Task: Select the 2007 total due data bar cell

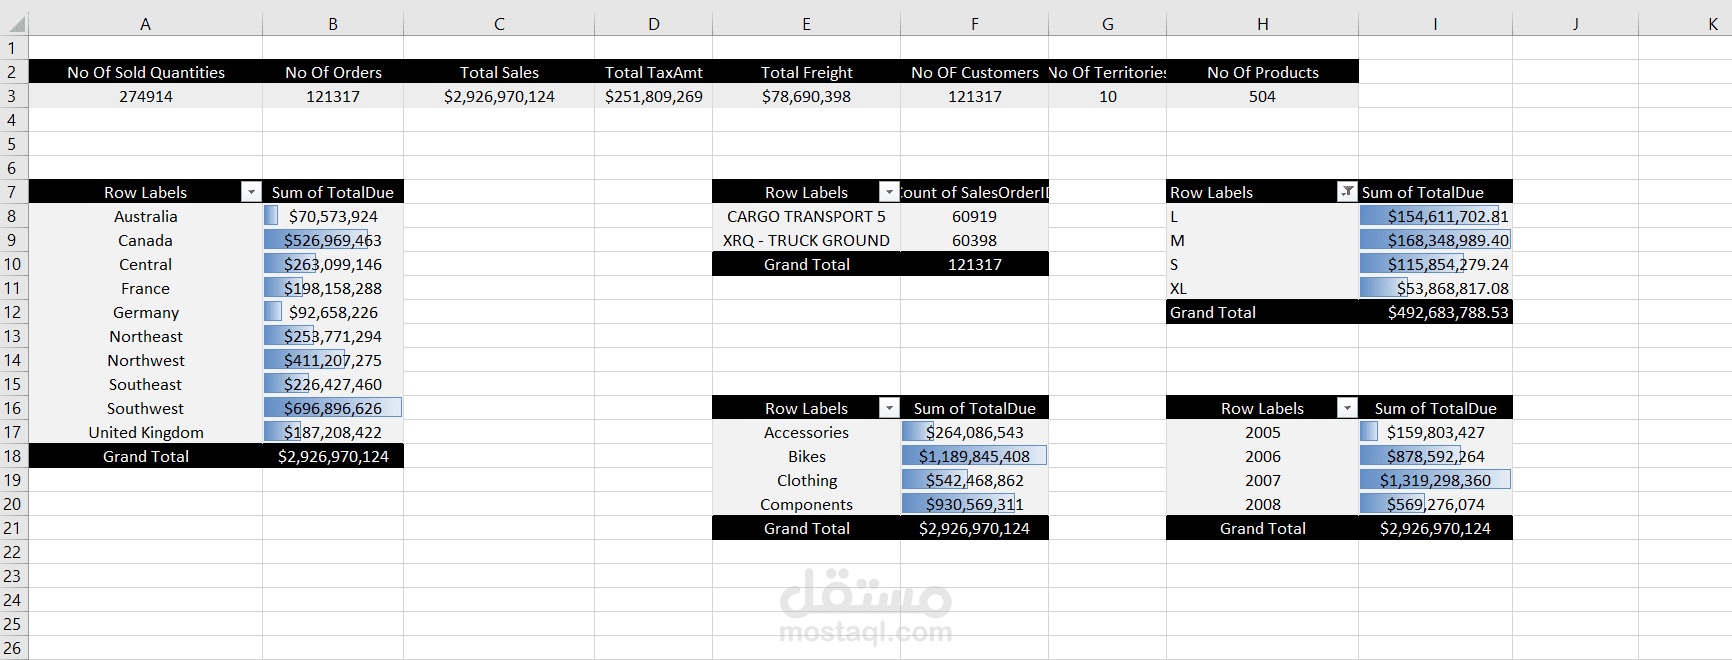Action: point(1435,480)
